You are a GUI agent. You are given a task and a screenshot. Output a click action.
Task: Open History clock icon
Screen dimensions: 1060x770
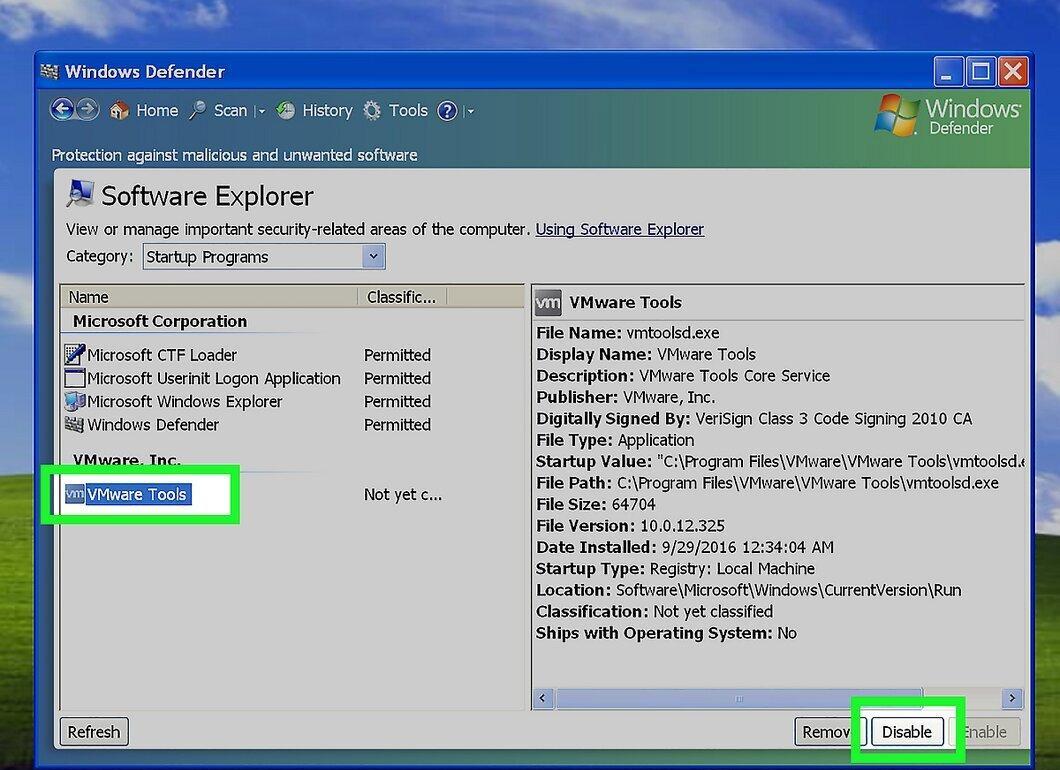(x=285, y=110)
